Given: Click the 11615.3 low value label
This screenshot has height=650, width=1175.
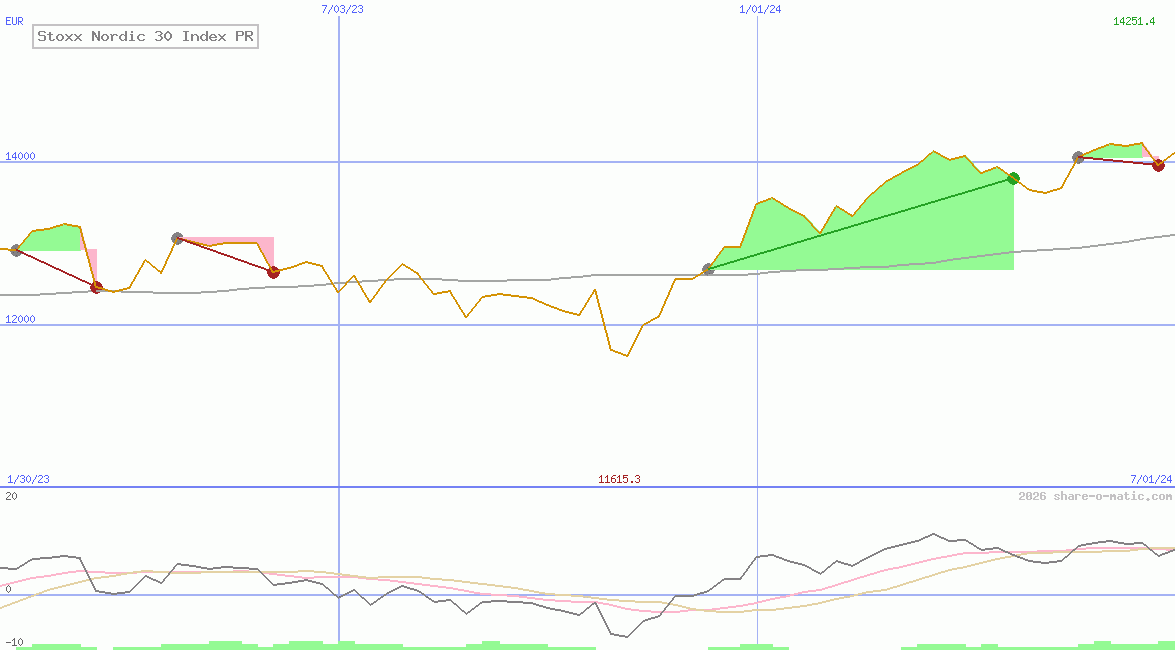Looking at the screenshot, I should pyautogui.click(x=619, y=479).
